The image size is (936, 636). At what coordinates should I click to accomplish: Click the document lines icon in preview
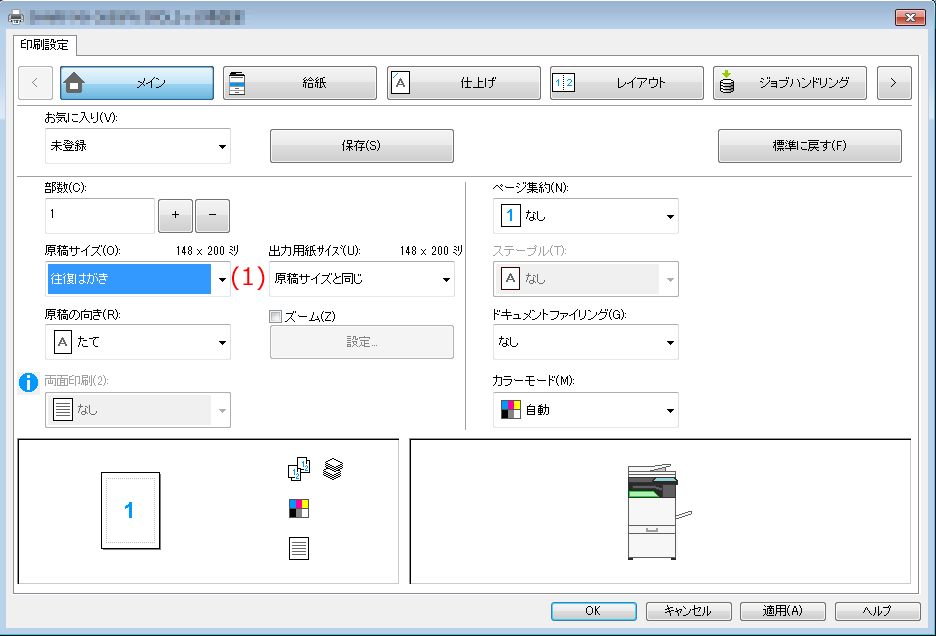point(298,548)
